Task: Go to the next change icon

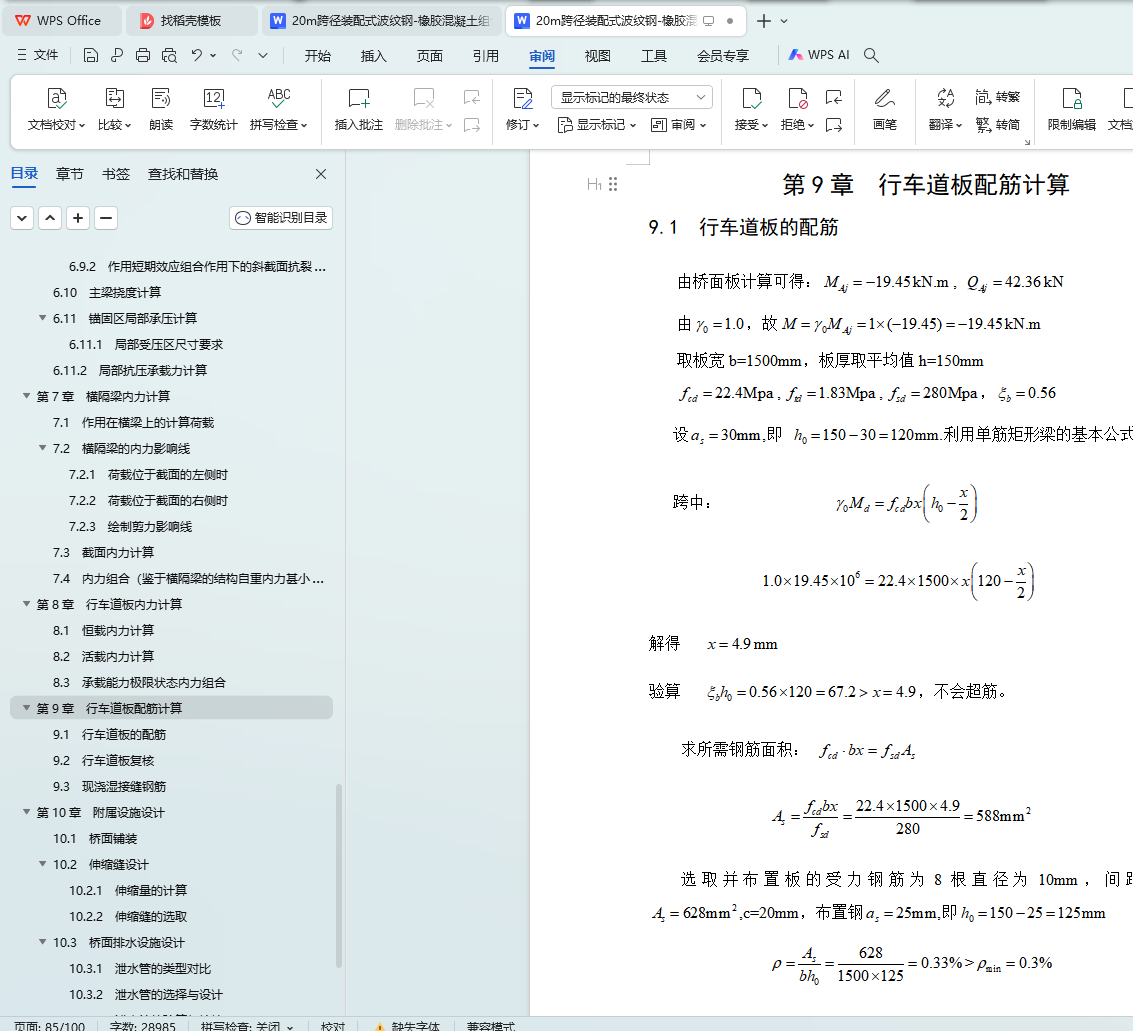Action: point(834,125)
